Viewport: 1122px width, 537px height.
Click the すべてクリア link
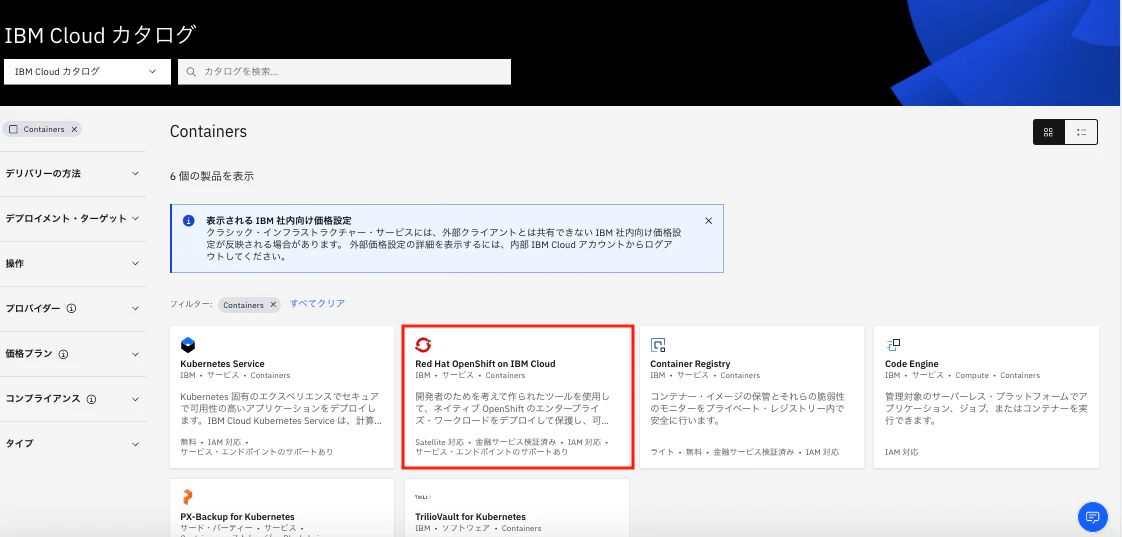click(x=317, y=304)
